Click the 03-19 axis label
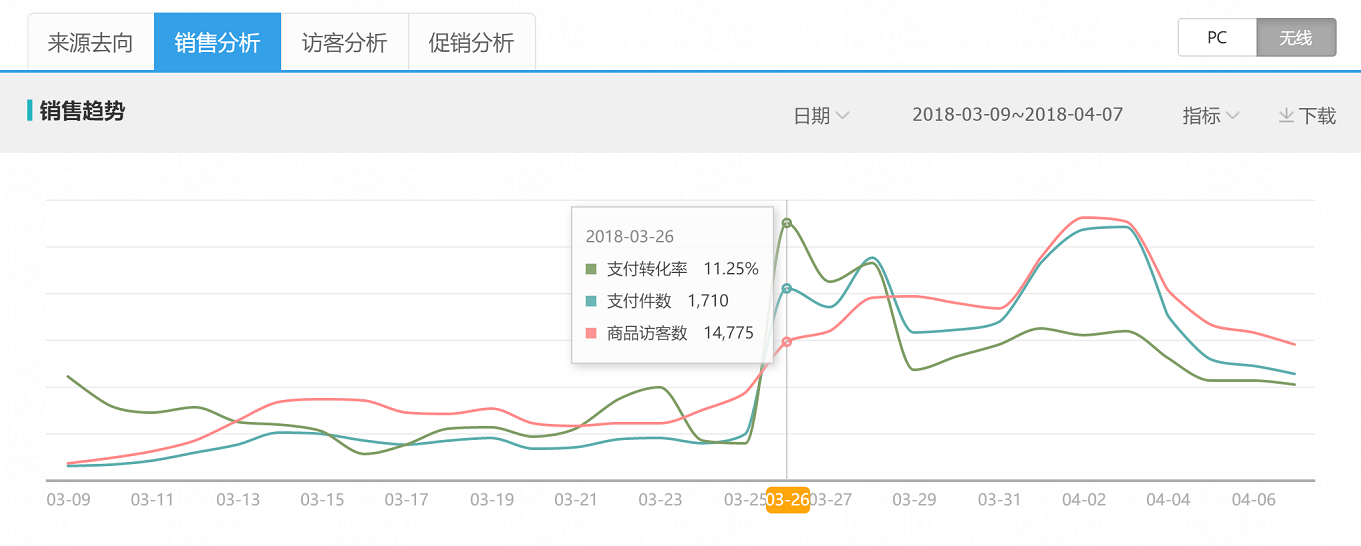1361x546 pixels. (x=491, y=500)
